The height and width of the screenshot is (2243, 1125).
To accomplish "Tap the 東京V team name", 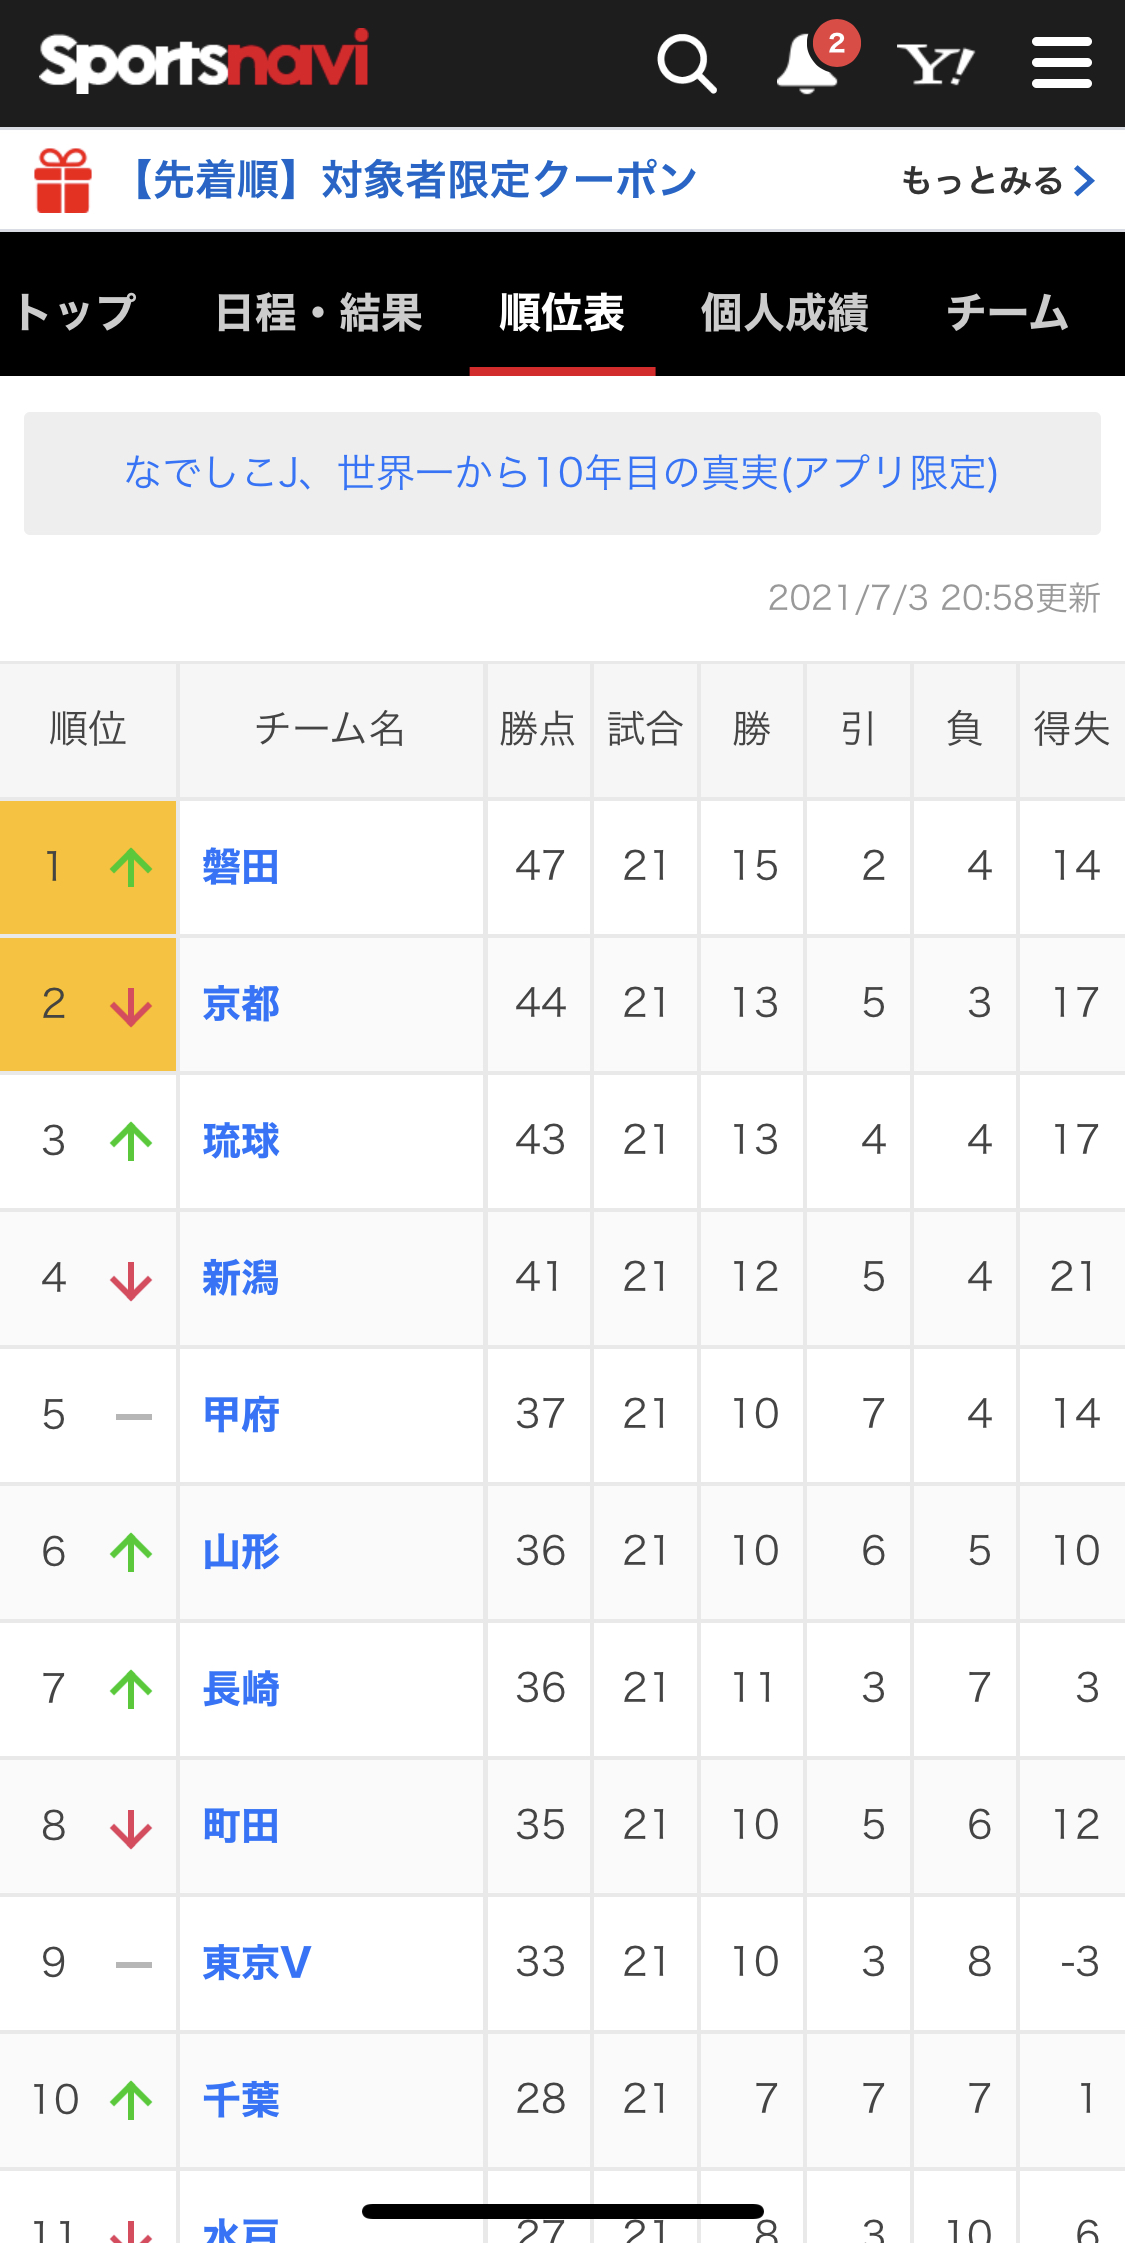I will [x=257, y=1963].
